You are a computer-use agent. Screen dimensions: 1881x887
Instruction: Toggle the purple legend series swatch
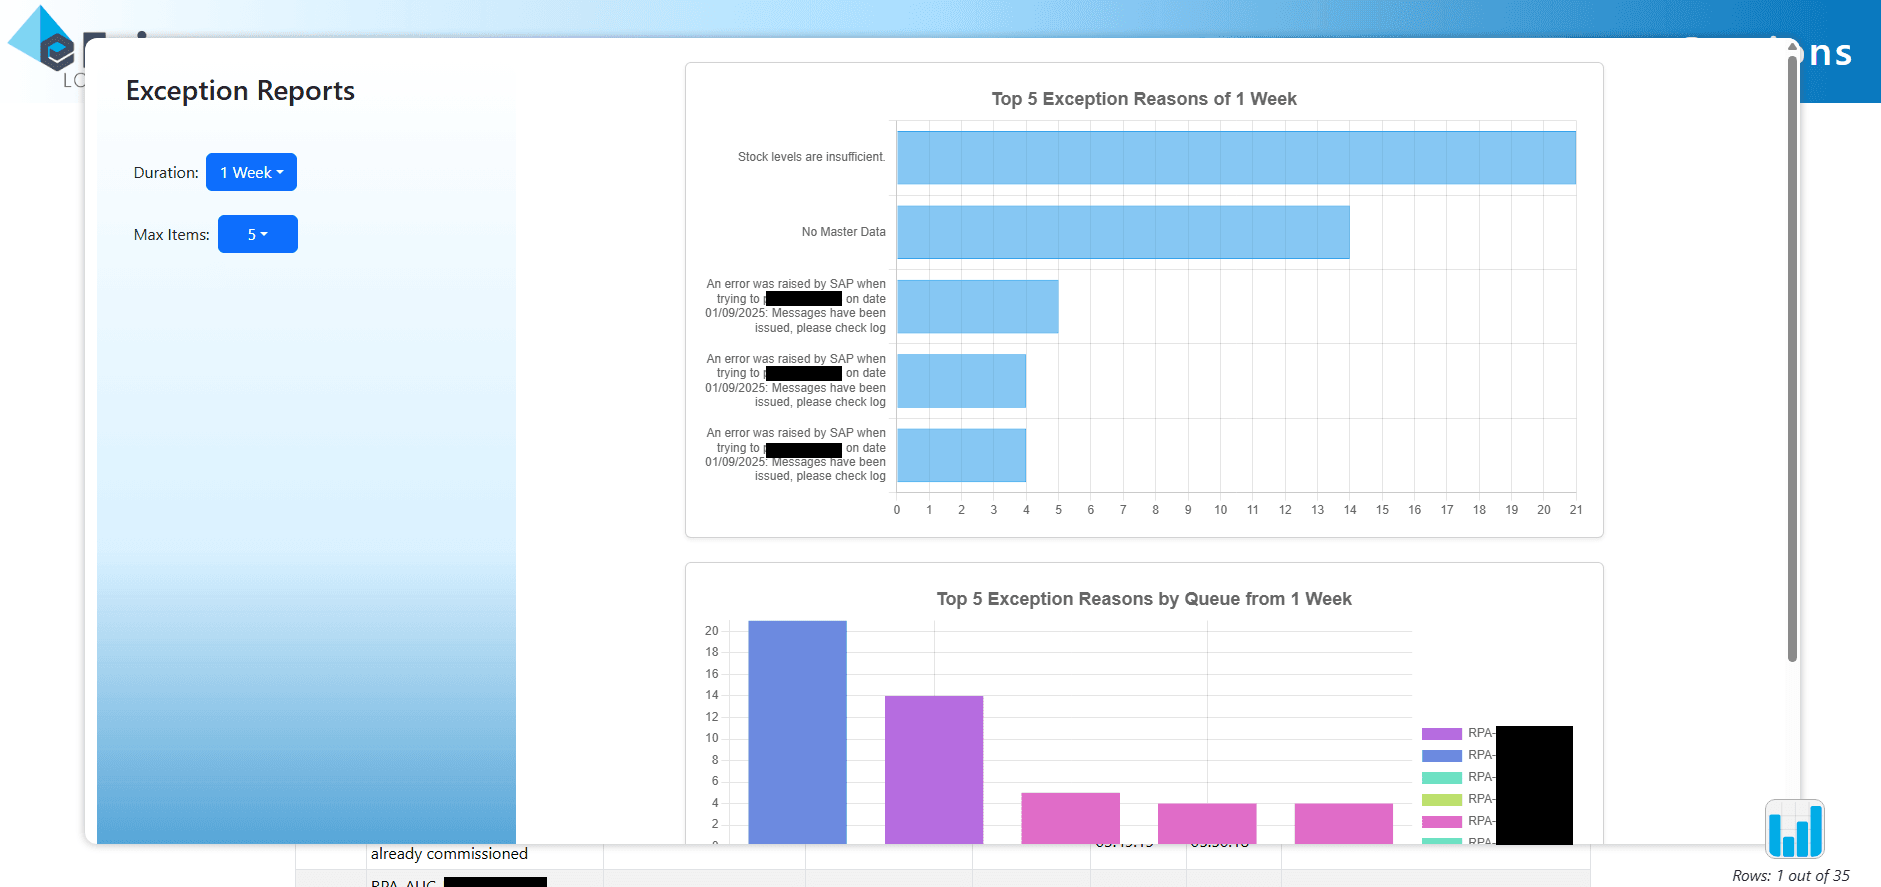1441,734
